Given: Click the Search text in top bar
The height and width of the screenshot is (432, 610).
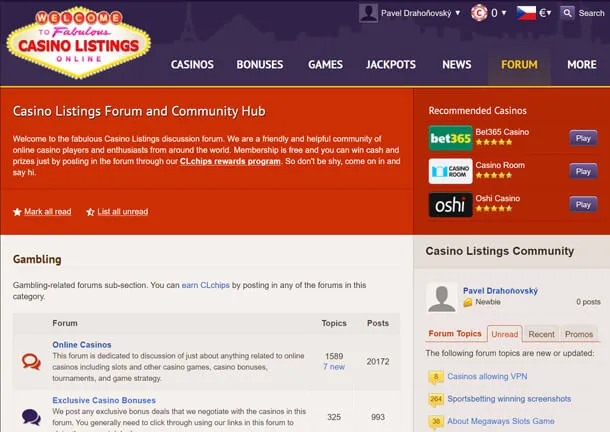Looking at the screenshot, I should point(591,13).
